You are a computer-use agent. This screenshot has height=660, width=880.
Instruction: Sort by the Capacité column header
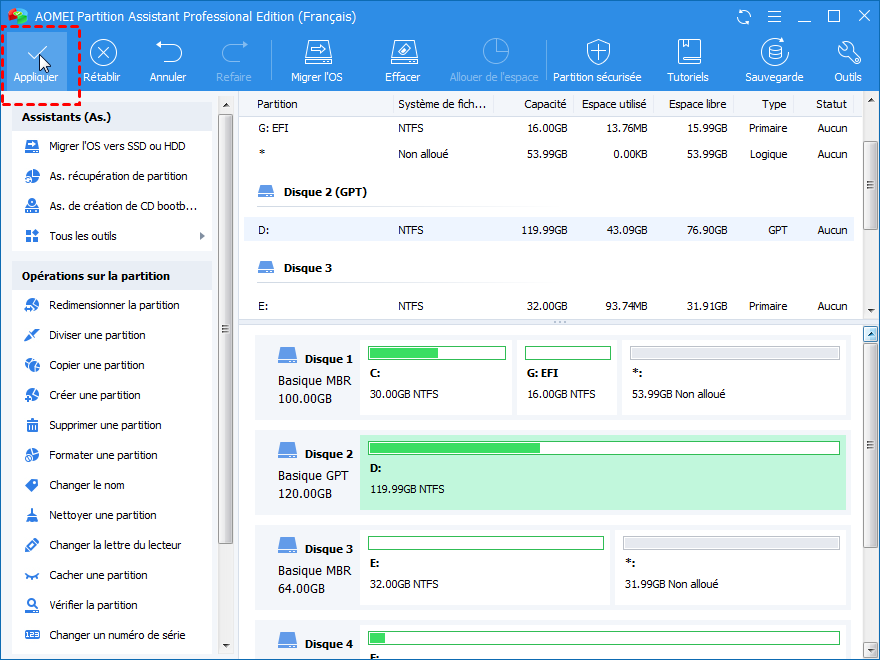coord(545,104)
